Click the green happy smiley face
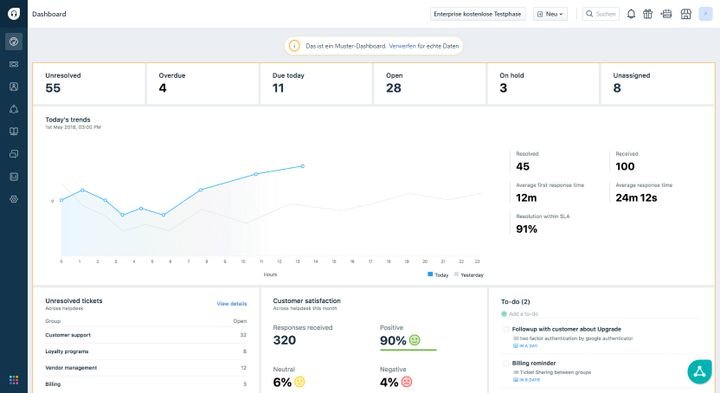The height and width of the screenshot is (393, 720). click(x=415, y=340)
